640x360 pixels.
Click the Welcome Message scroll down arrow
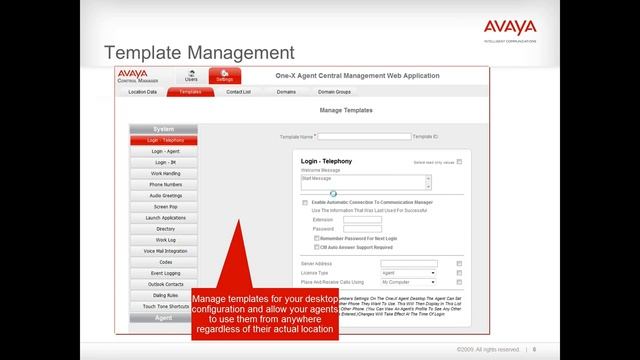point(428,187)
